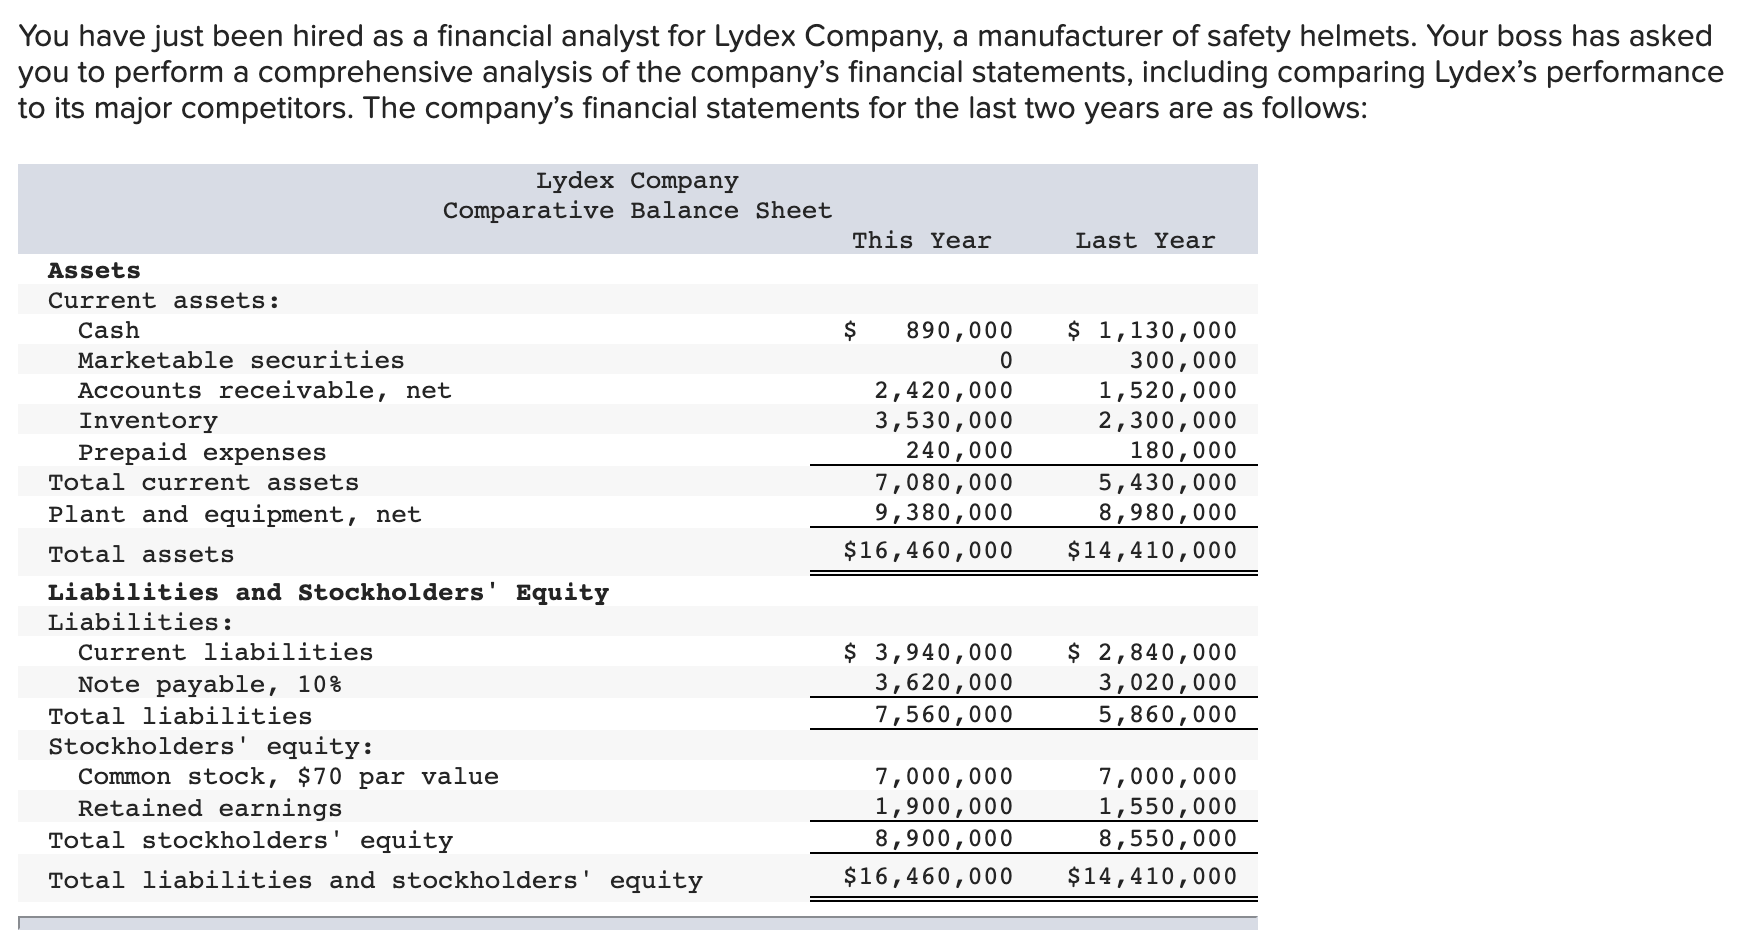Click the 'This Year' column header
Image resolution: width=1756 pixels, height=952 pixels.
coord(921,241)
